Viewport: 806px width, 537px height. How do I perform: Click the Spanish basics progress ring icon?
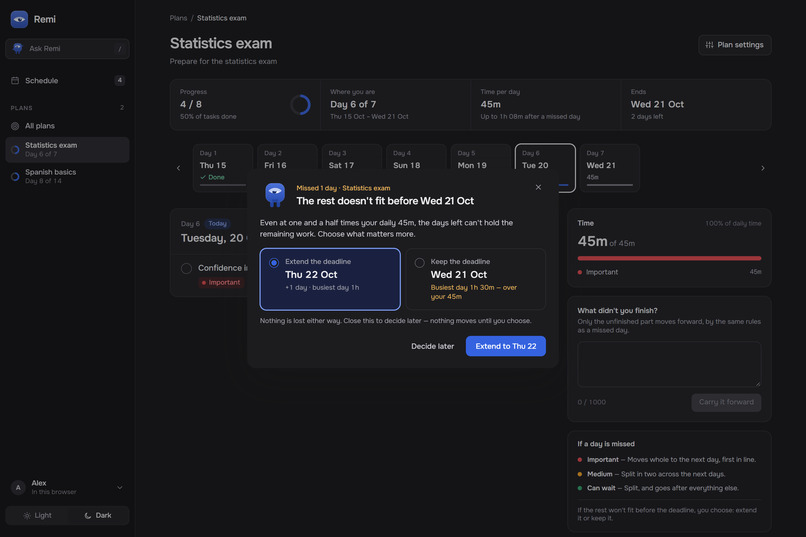pos(15,176)
